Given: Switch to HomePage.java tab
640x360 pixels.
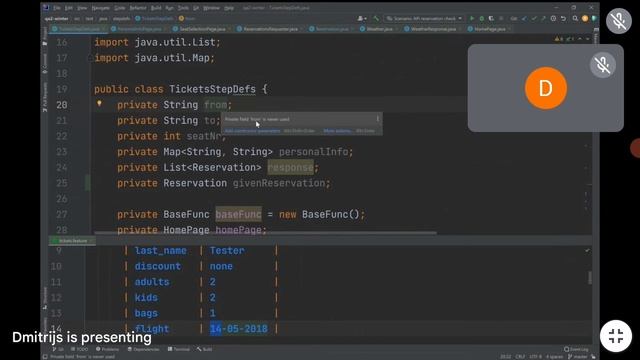Looking at the screenshot, I should 489,29.
